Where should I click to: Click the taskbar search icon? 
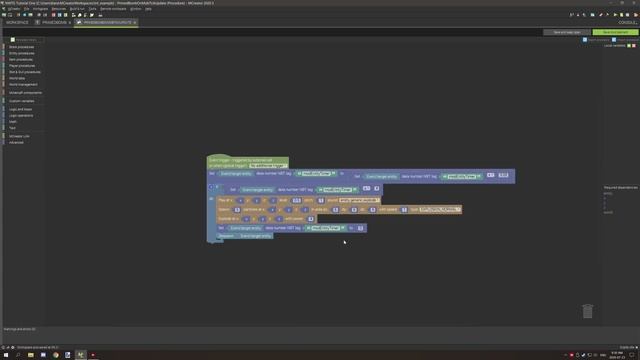click(x=18, y=355)
